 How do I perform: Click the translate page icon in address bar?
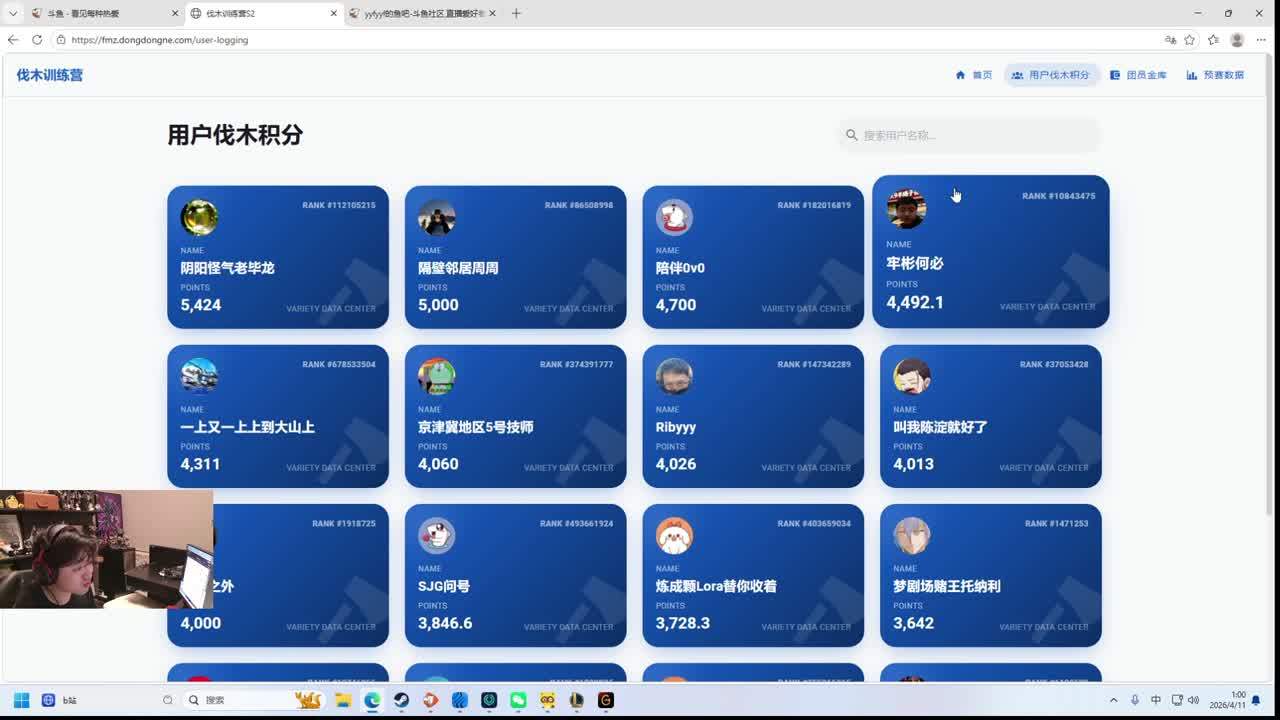(x=1170, y=40)
